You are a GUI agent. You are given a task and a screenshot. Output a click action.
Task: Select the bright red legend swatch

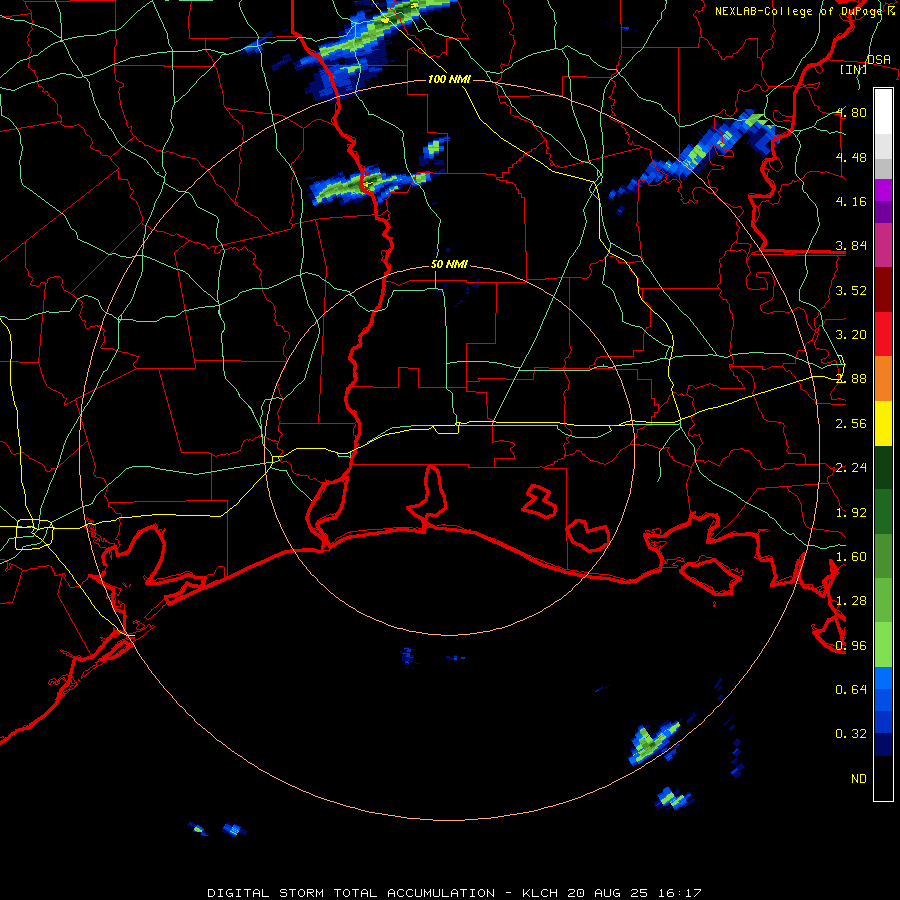[x=883, y=334]
